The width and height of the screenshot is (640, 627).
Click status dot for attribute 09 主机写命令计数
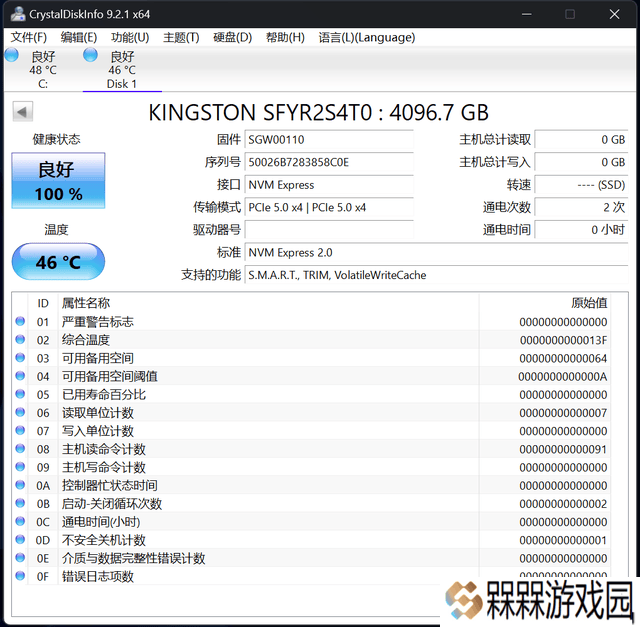coord(20,467)
